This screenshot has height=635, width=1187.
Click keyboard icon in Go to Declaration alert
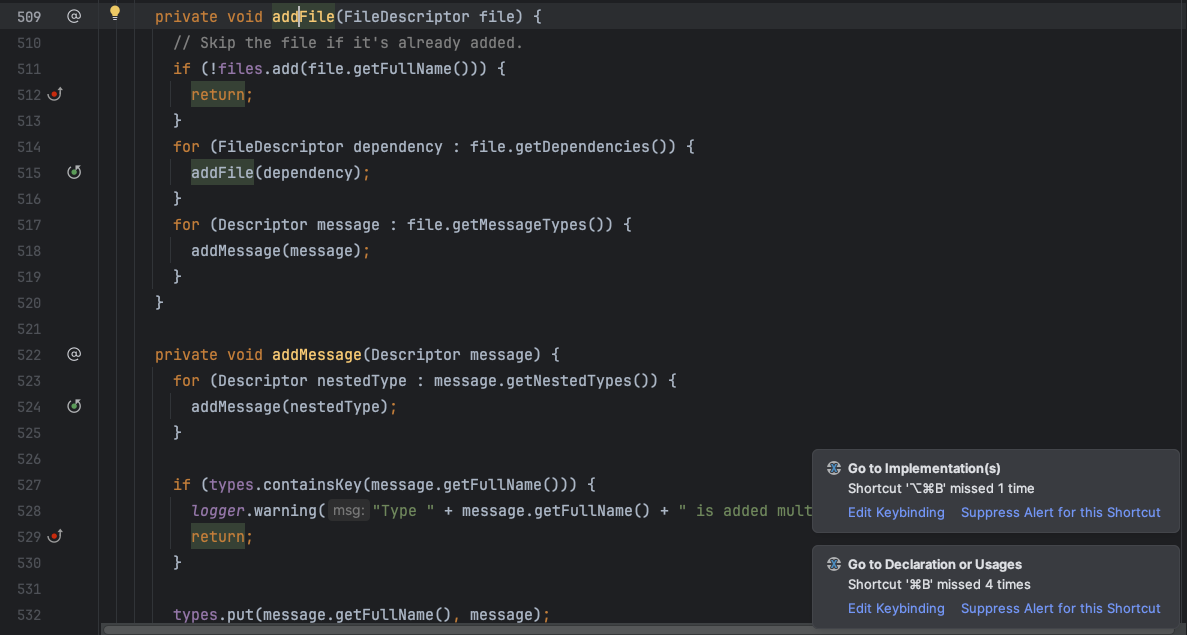tap(833, 564)
